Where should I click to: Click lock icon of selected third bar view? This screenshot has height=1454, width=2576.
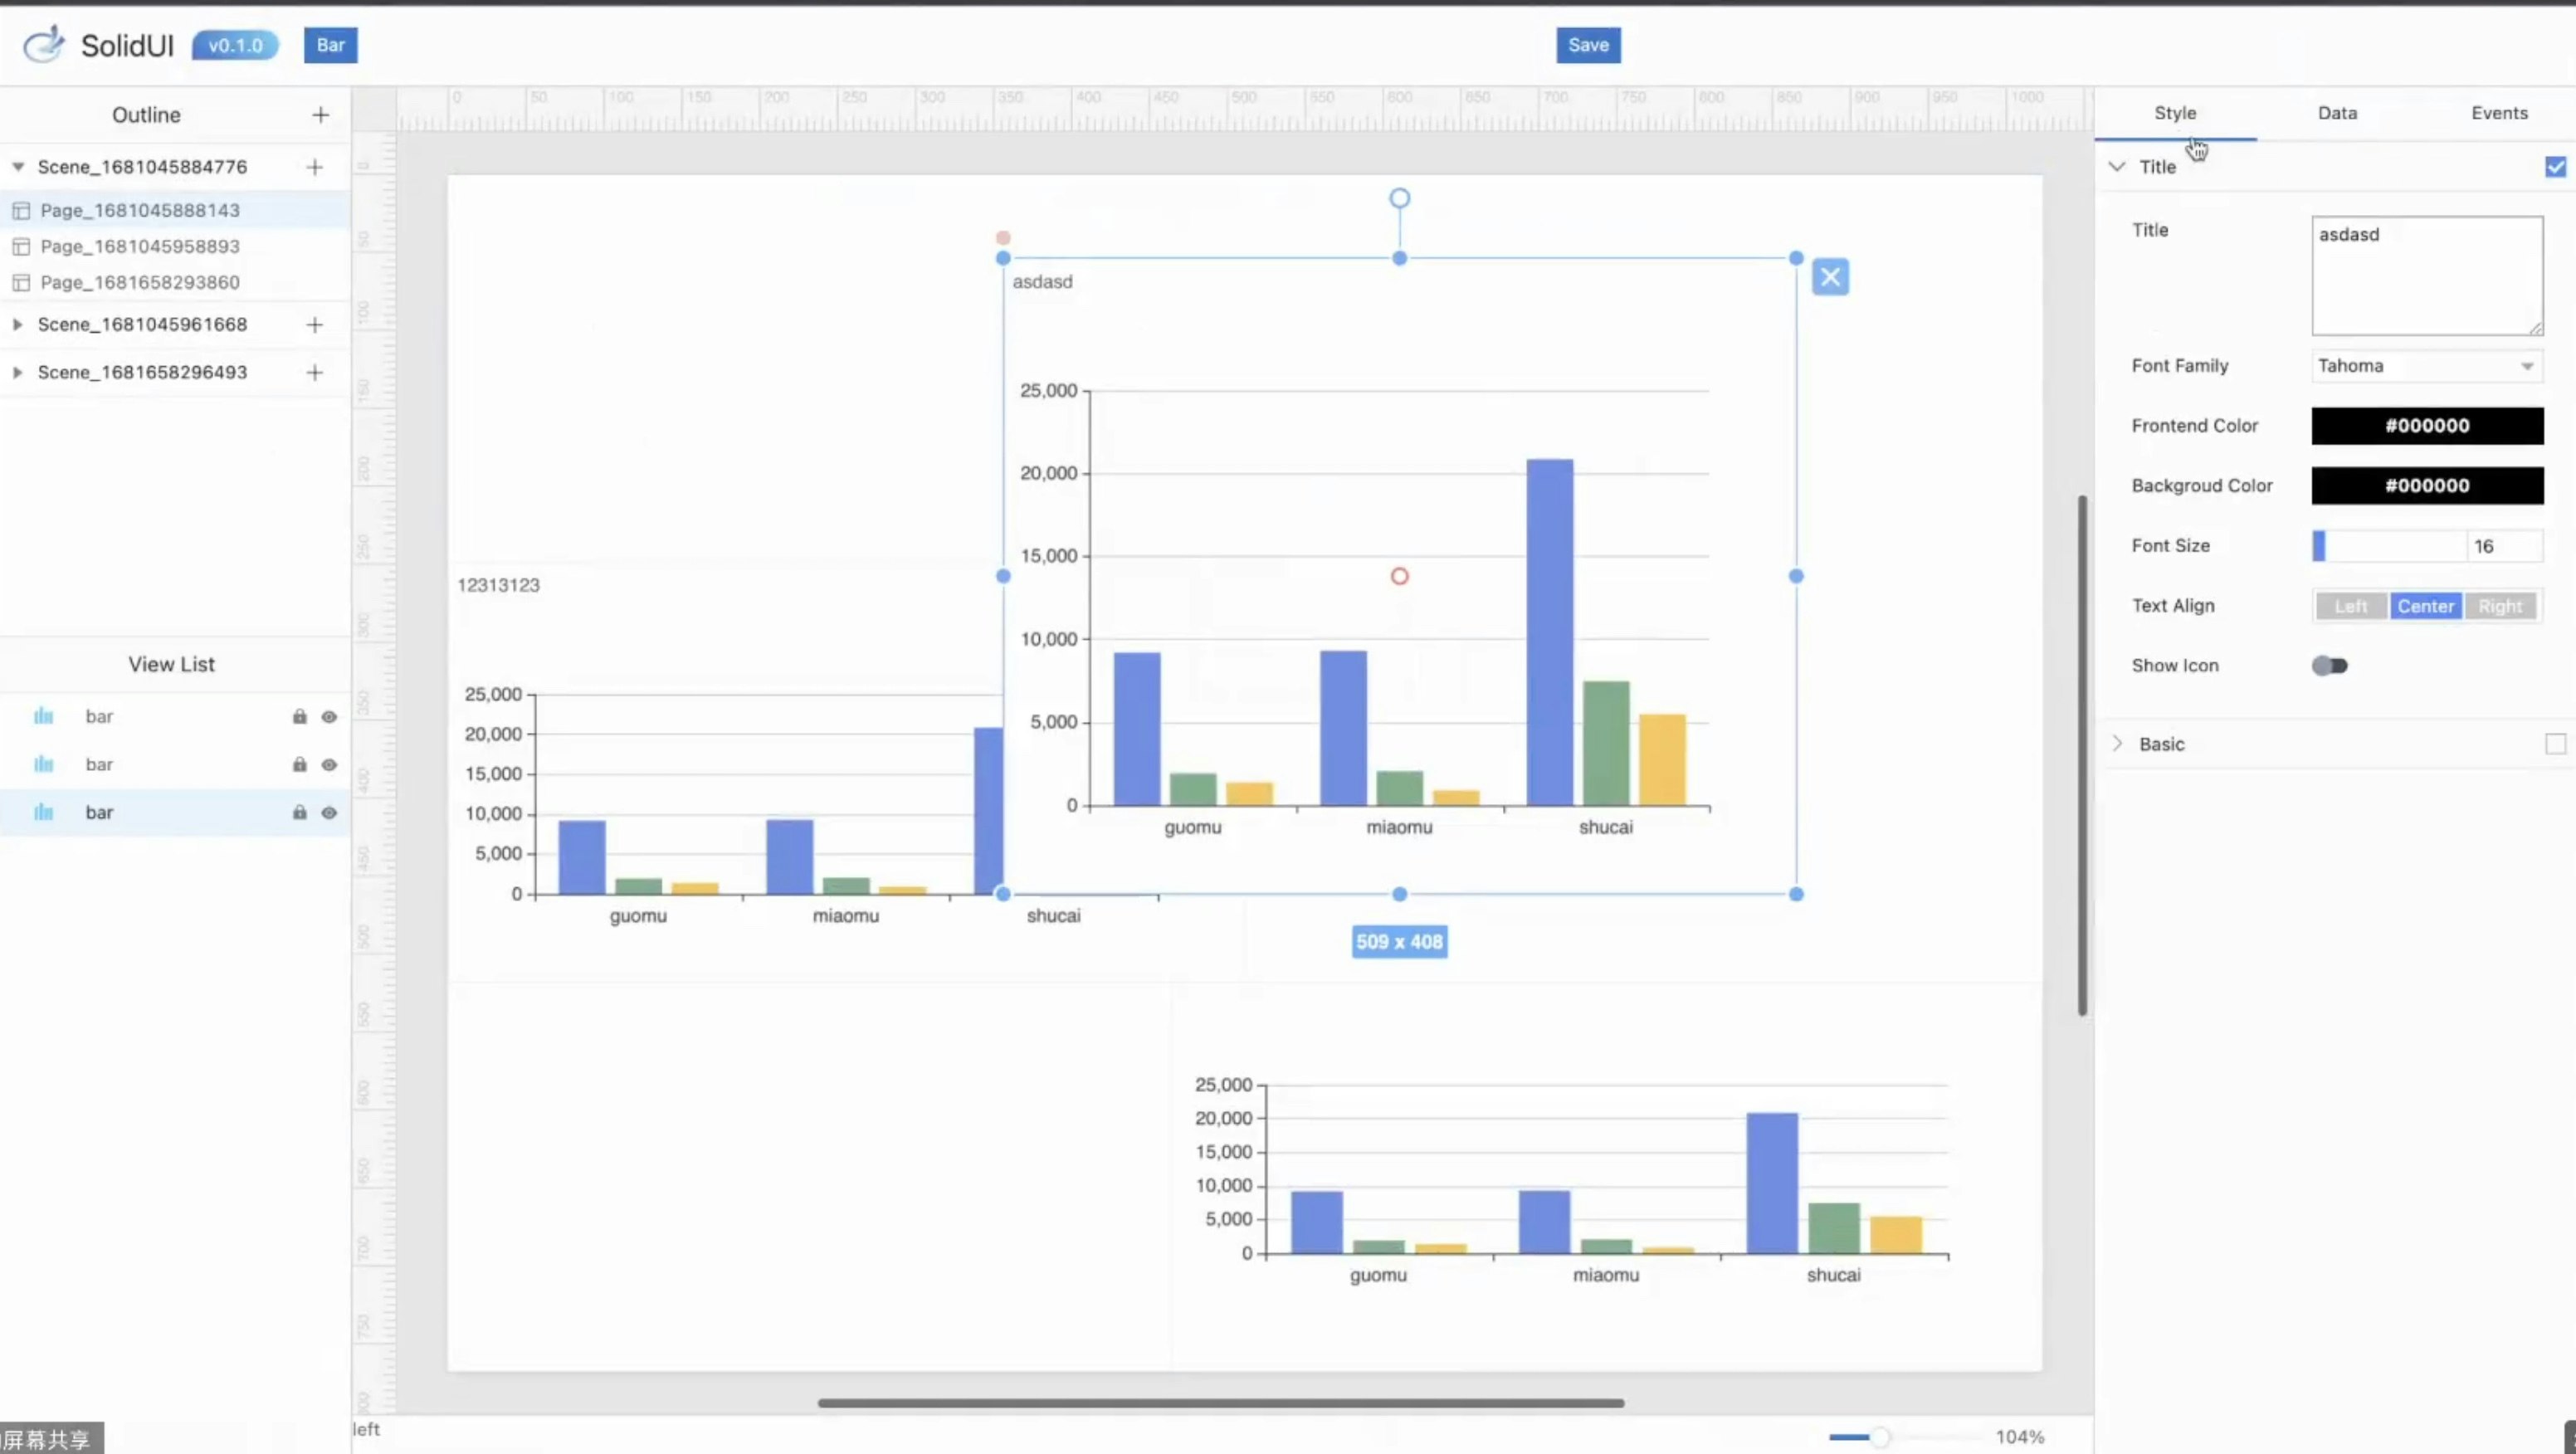[299, 812]
